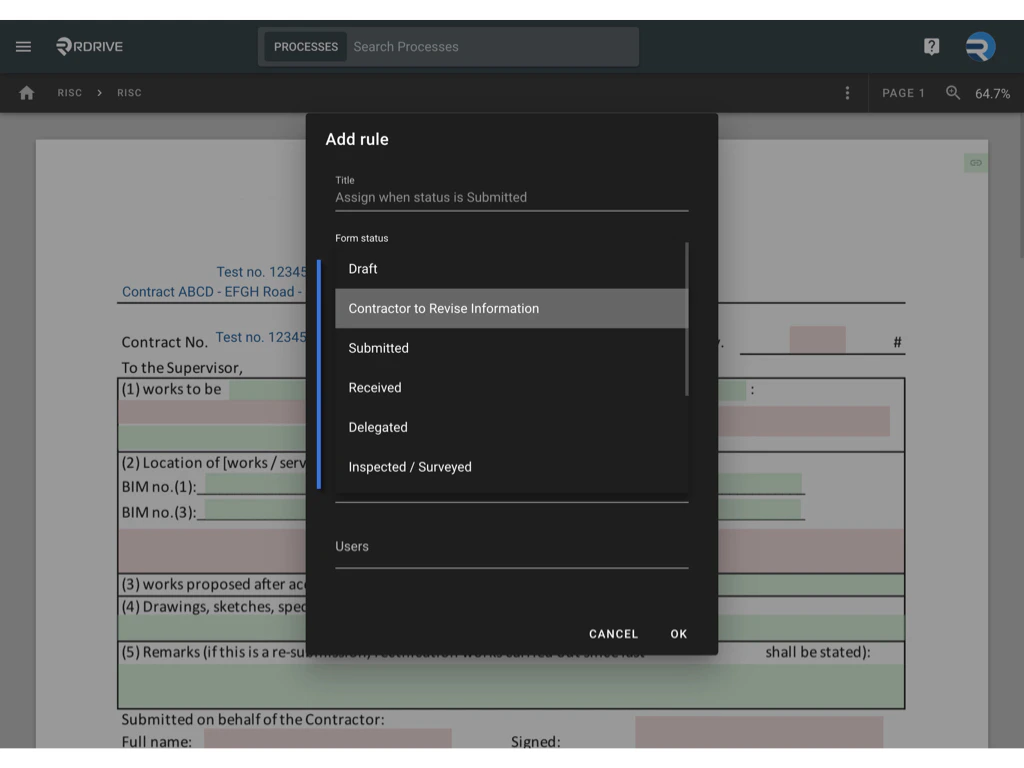Cancel the Add rule dialog
1024x768 pixels.
[612, 633]
